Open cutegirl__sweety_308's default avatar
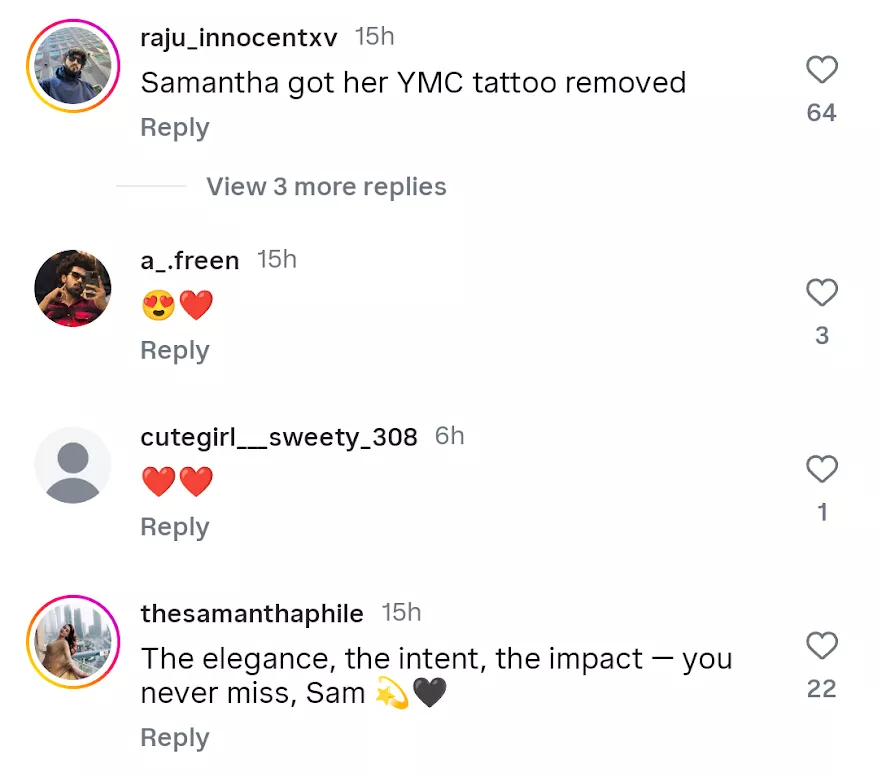 (x=73, y=465)
